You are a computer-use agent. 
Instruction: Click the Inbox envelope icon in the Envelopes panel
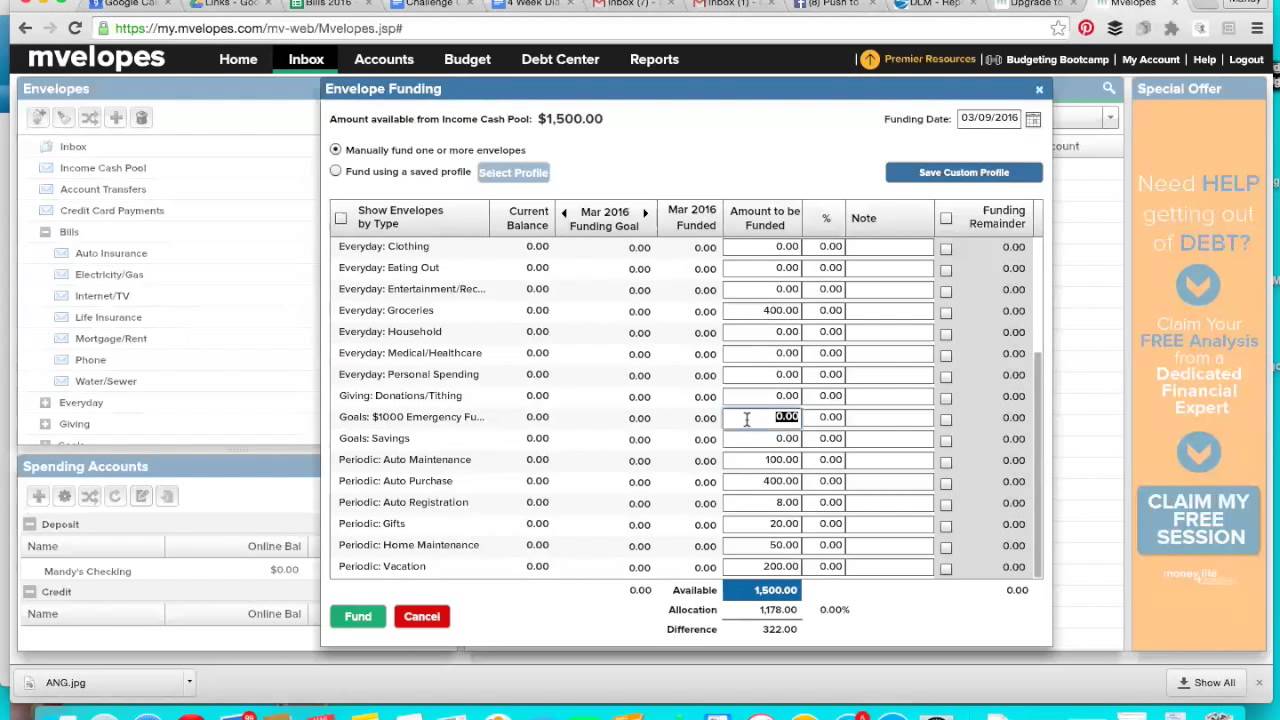[x=46, y=147]
